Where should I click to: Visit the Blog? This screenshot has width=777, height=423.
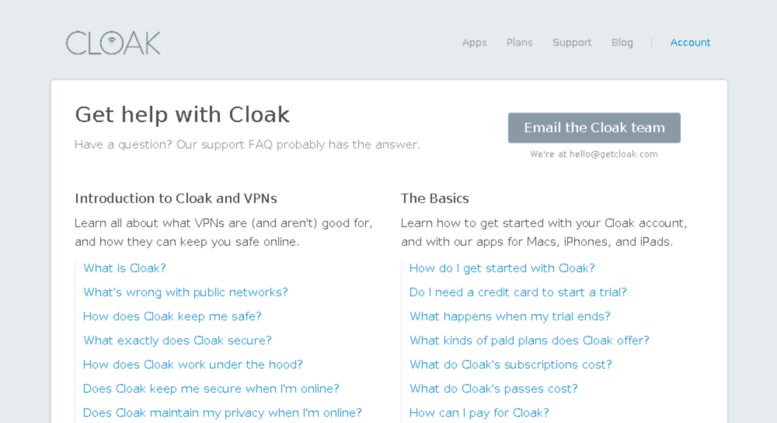pyautogui.click(x=622, y=43)
